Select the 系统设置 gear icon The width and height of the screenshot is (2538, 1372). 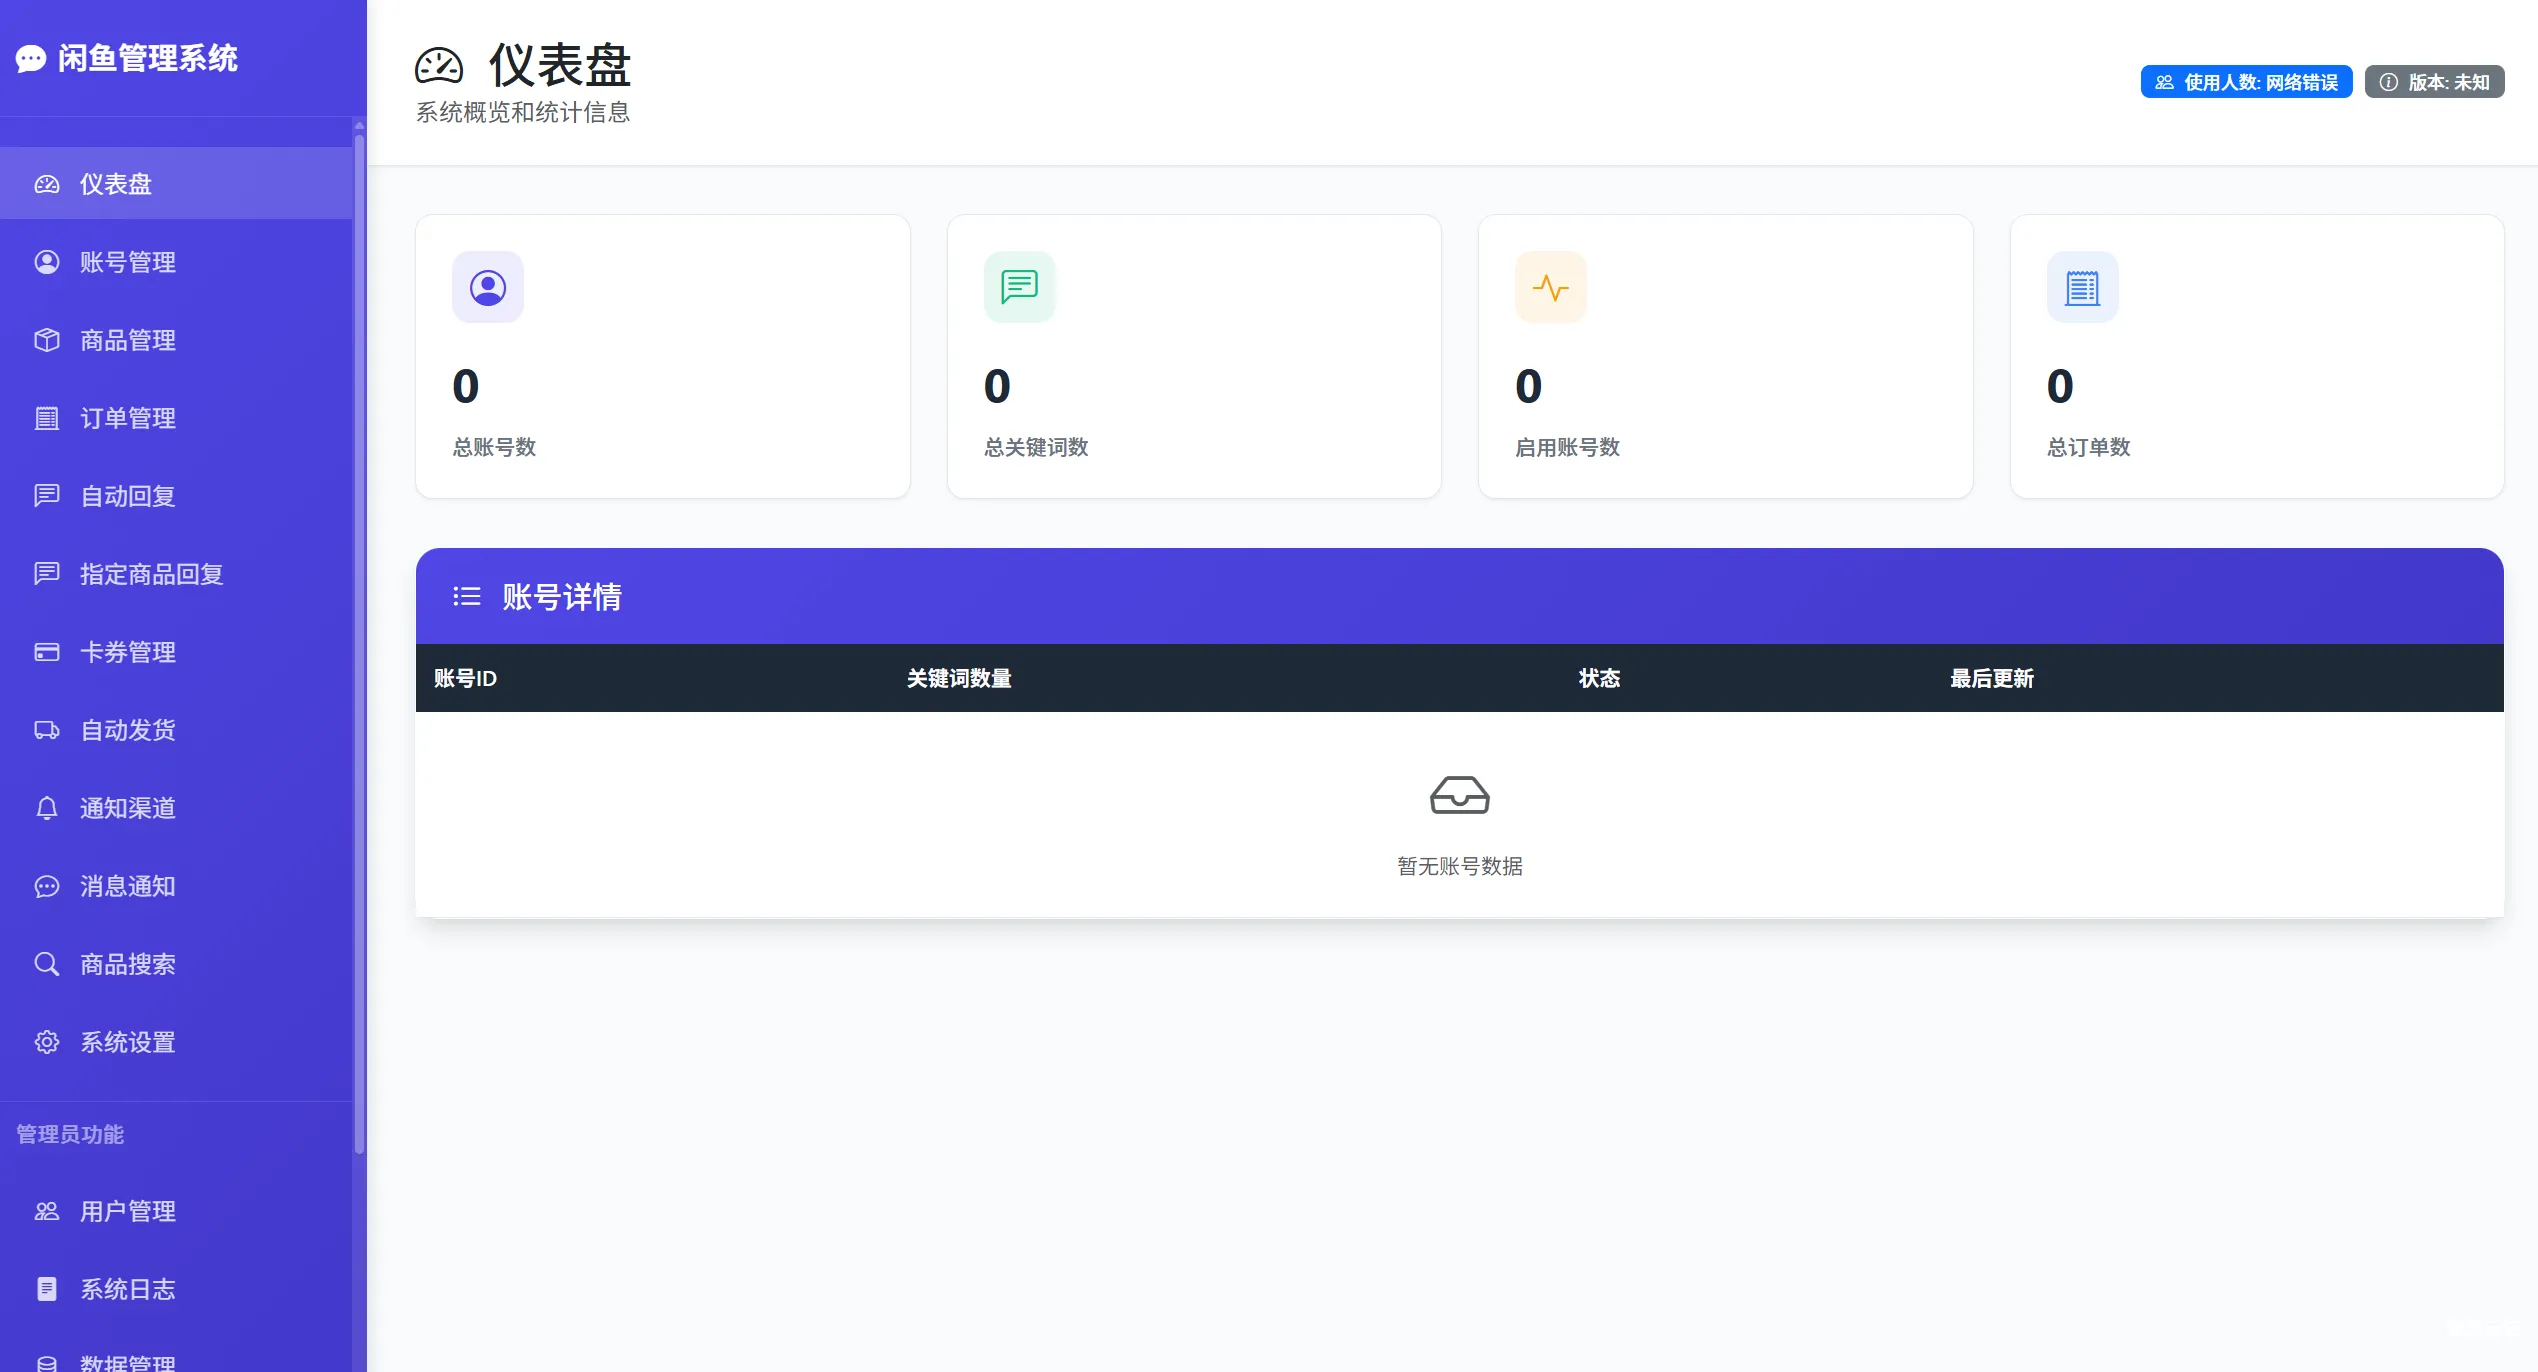pyautogui.click(x=47, y=1042)
